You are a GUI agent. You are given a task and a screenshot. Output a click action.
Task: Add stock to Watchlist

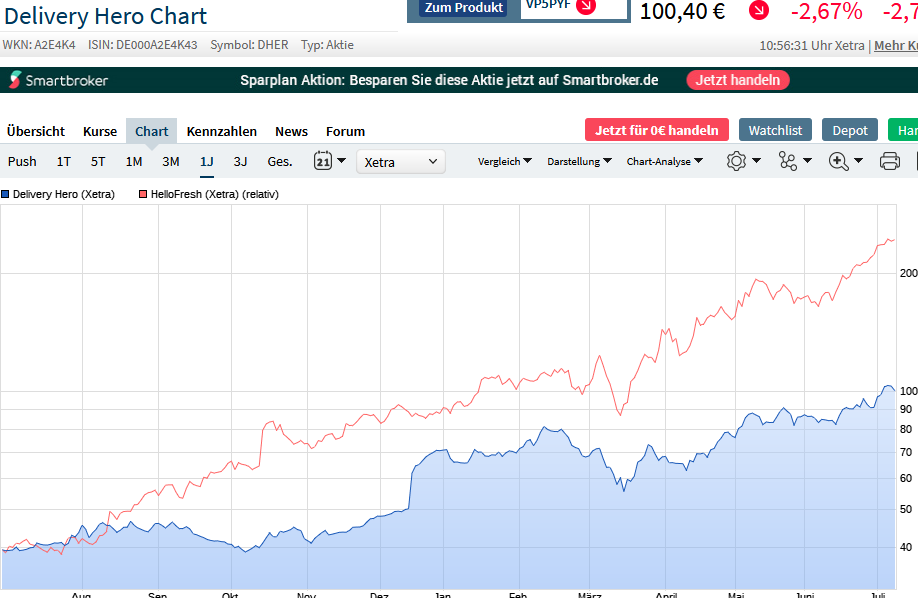click(x=775, y=130)
